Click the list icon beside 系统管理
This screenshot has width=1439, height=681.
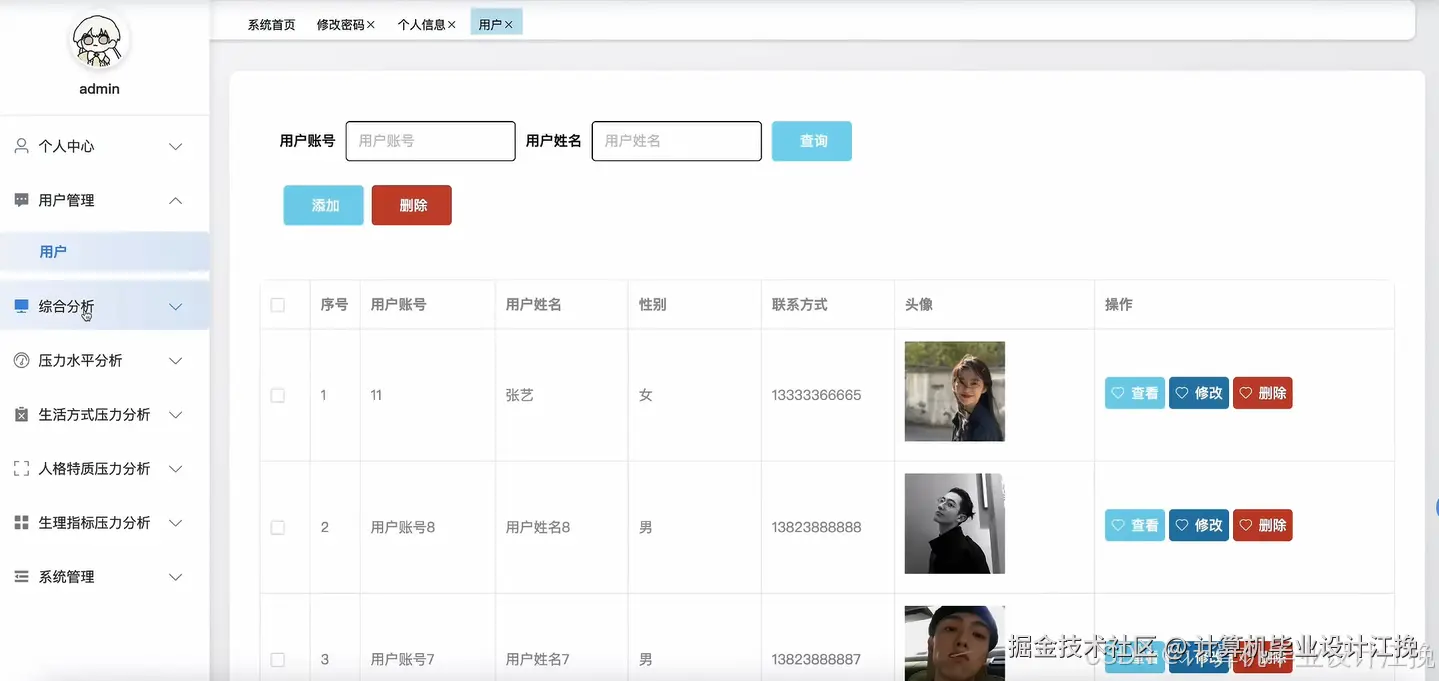(21, 577)
